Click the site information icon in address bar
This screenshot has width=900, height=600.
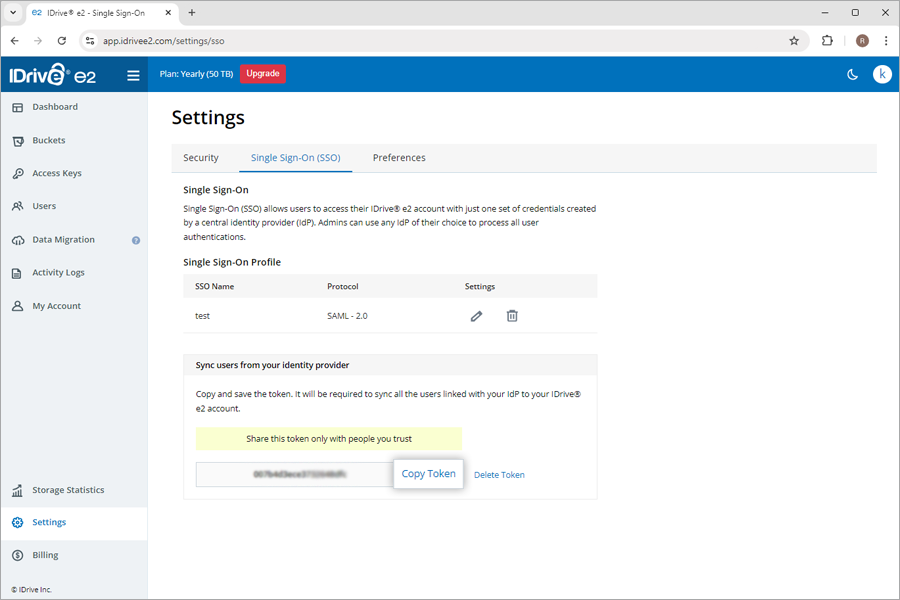coord(90,41)
